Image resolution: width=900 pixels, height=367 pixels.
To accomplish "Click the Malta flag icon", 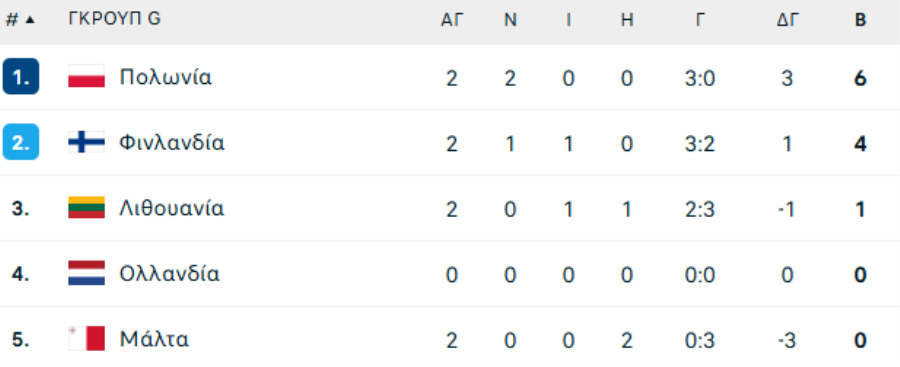I will click(x=87, y=338).
